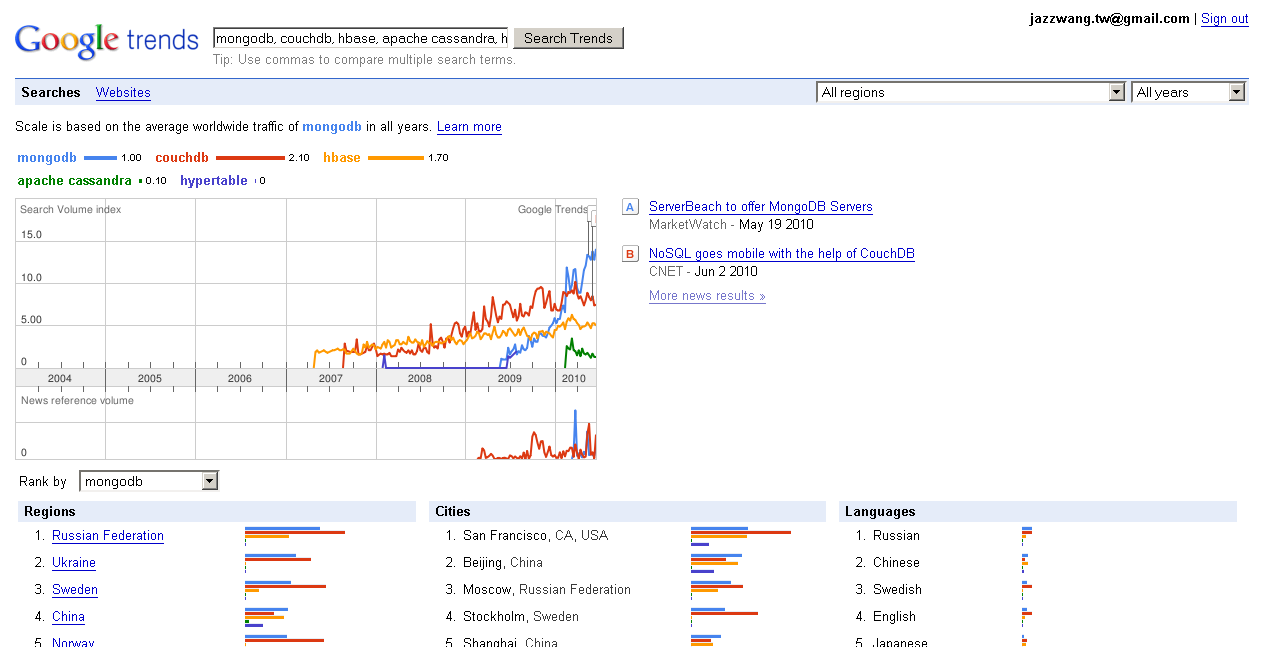1264x647 pixels.
Task: Click the Moscow, Russian Federation city row
Action: tap(547, 590)
